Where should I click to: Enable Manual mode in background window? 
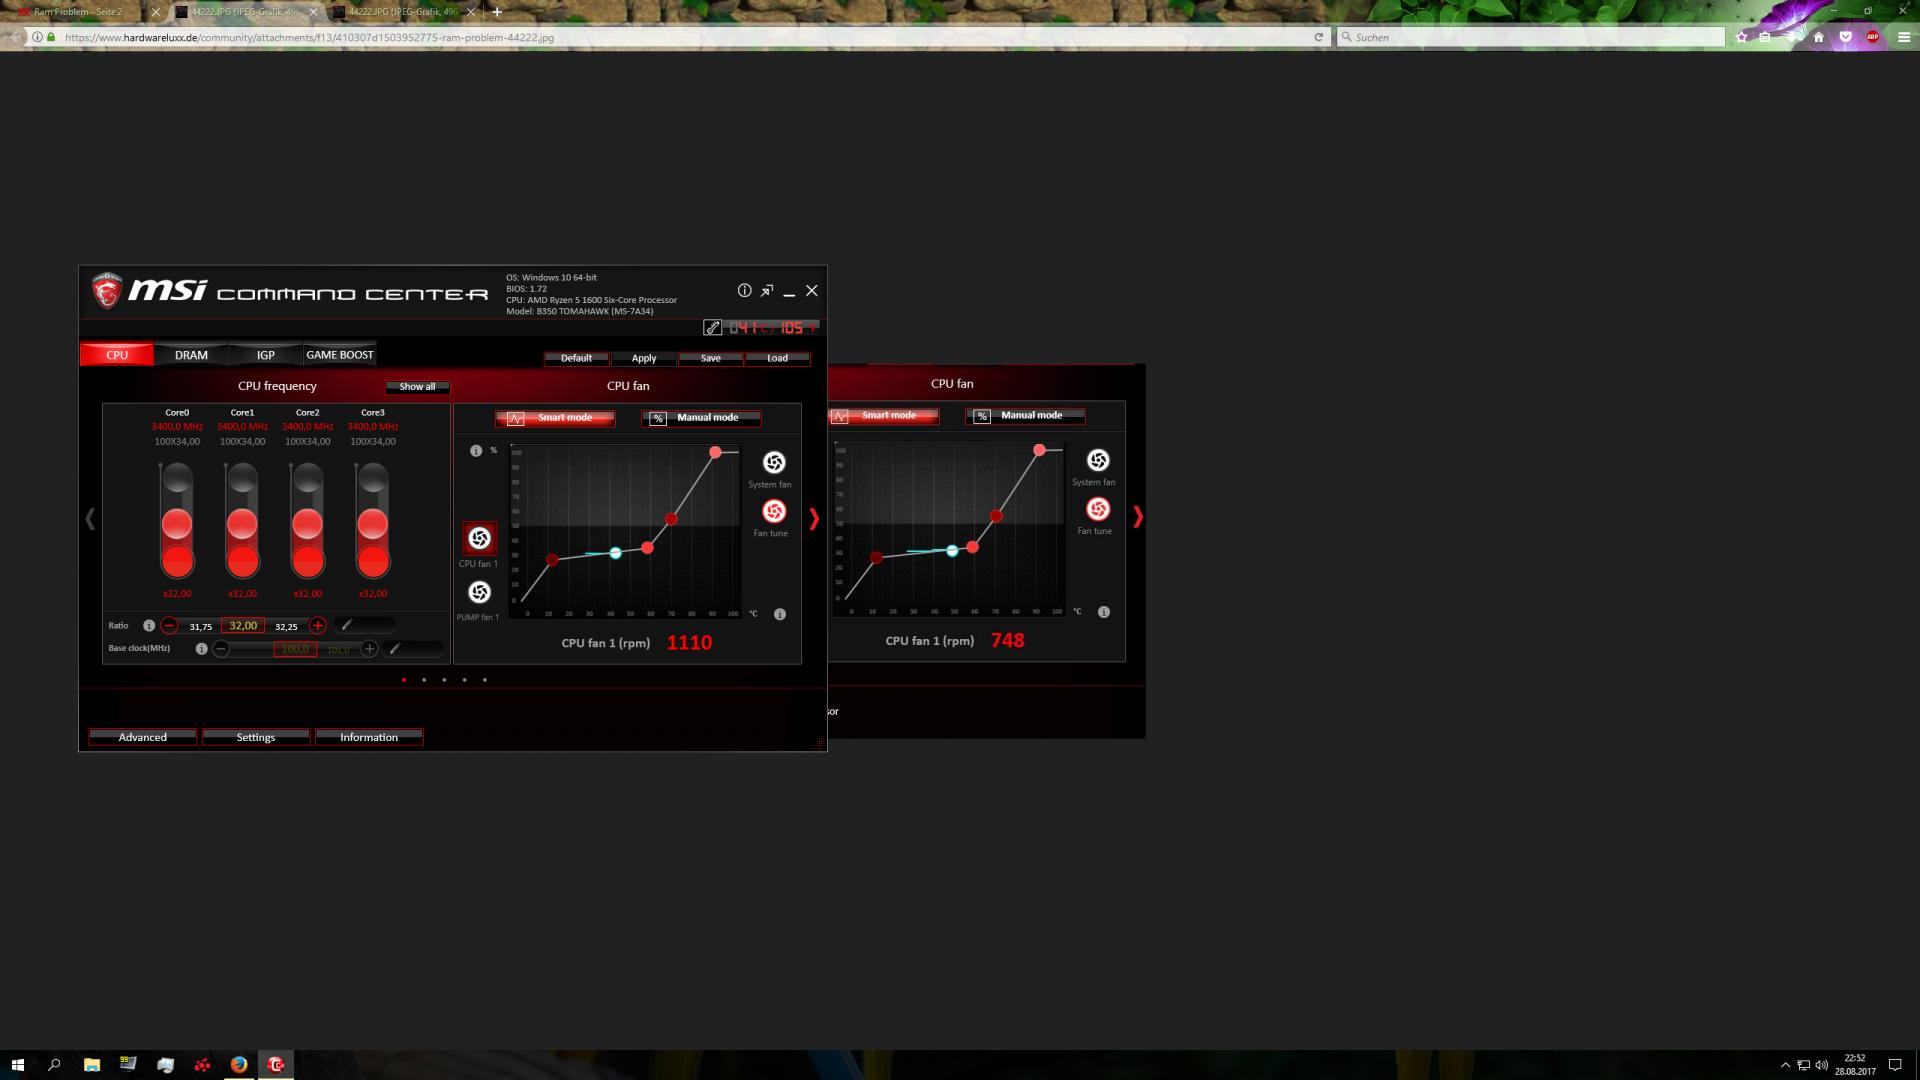point(1025,416)
